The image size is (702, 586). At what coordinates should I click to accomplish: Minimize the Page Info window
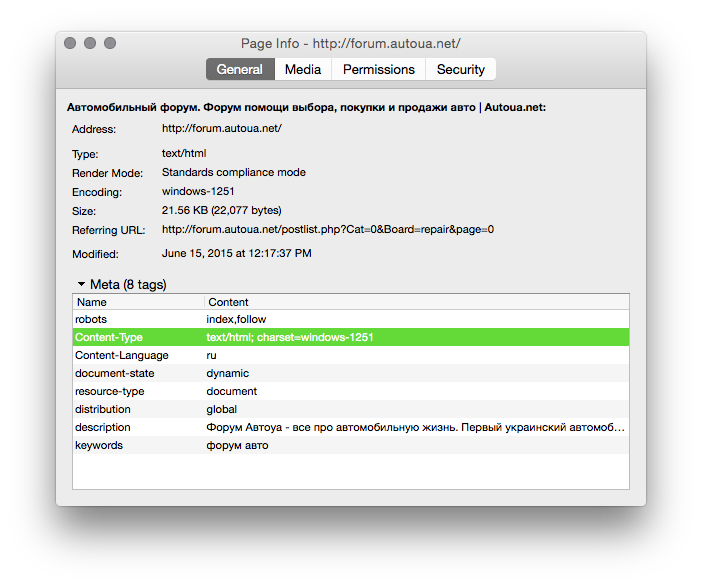[90, 43]
